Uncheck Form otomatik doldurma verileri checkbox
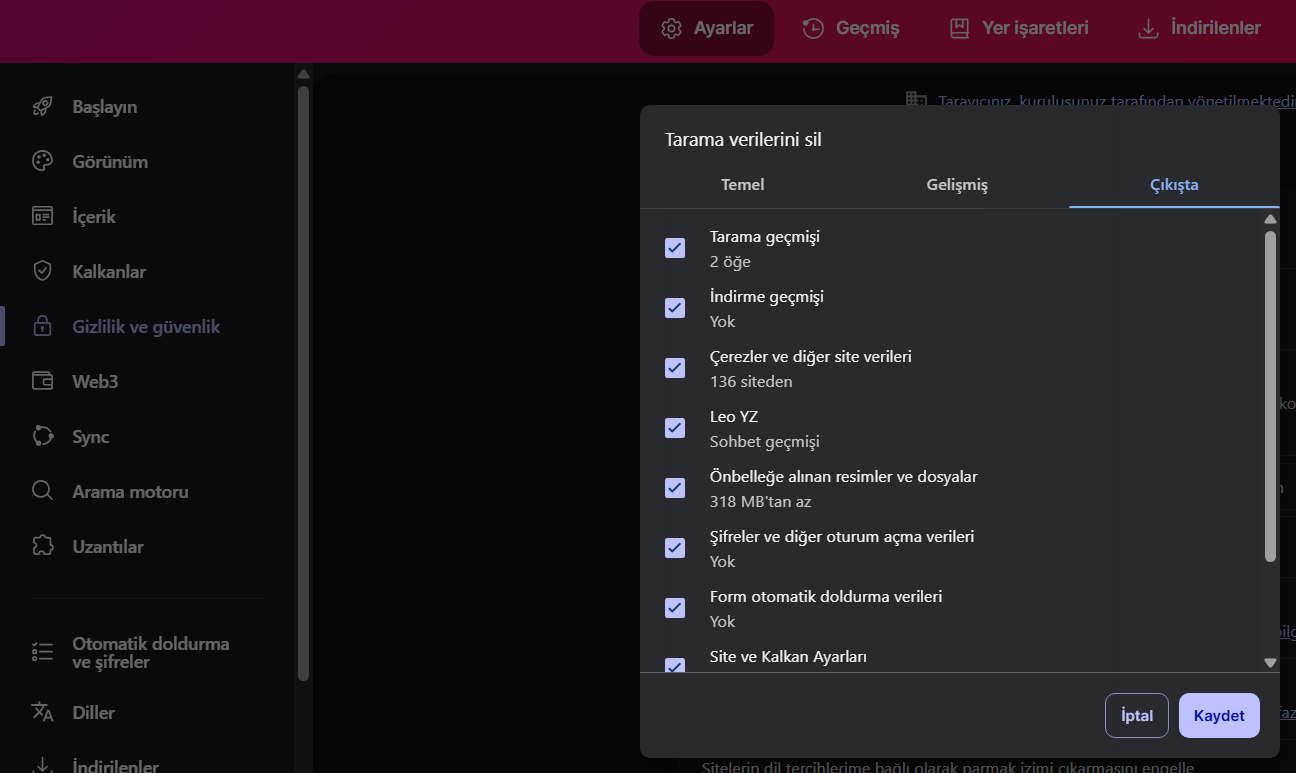The width and height of the screenshot is (1296, 773). (x=675, y=608)
